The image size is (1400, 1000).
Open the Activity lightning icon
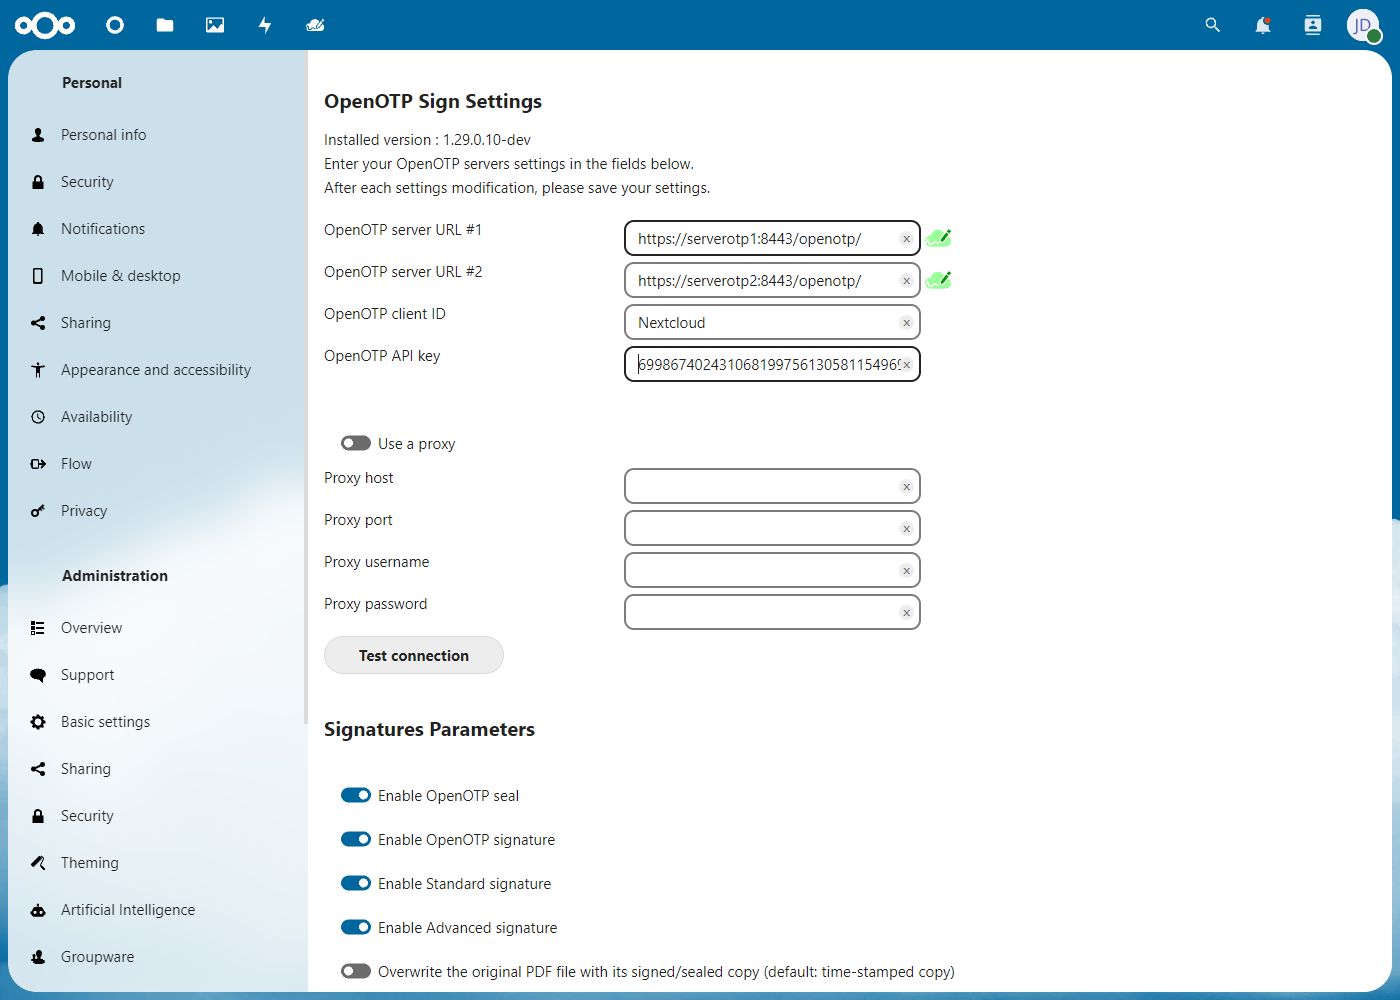coord(265,25)
